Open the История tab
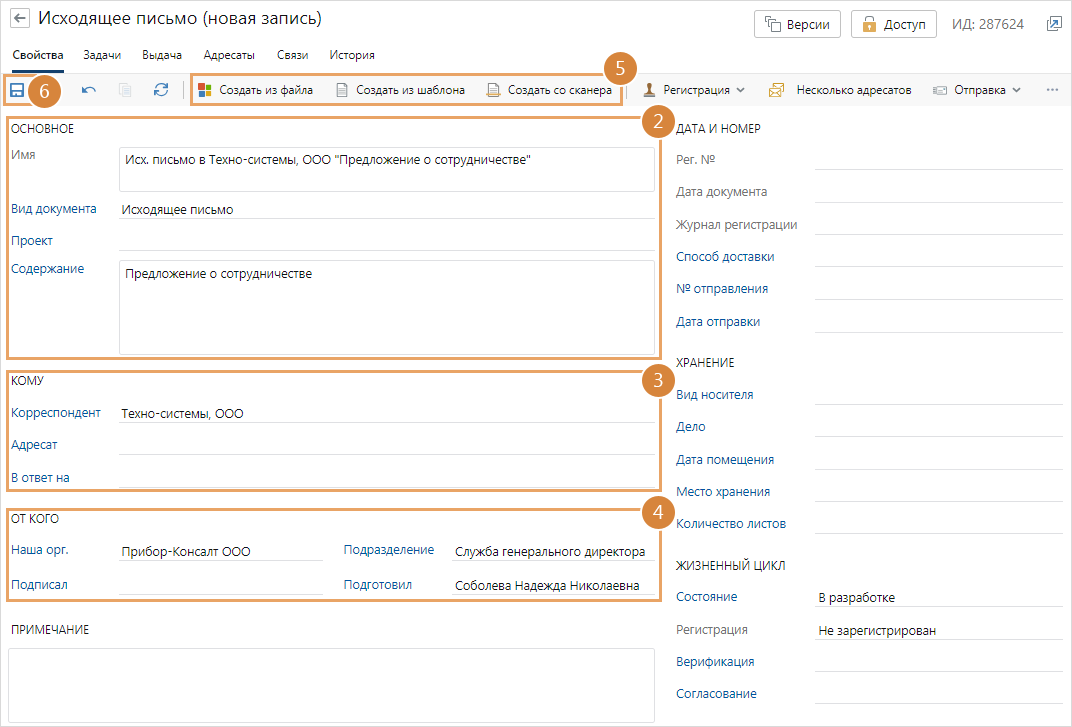Screen dimensions: 1072x727 [x=352, y=55]
